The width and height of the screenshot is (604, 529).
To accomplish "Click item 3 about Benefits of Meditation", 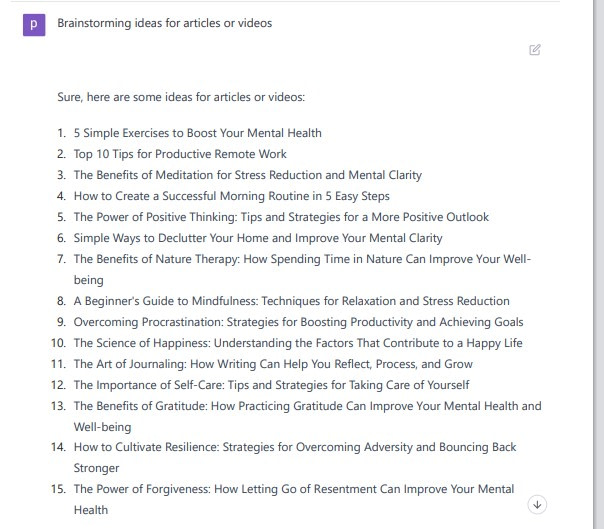I will coord(248,175).
